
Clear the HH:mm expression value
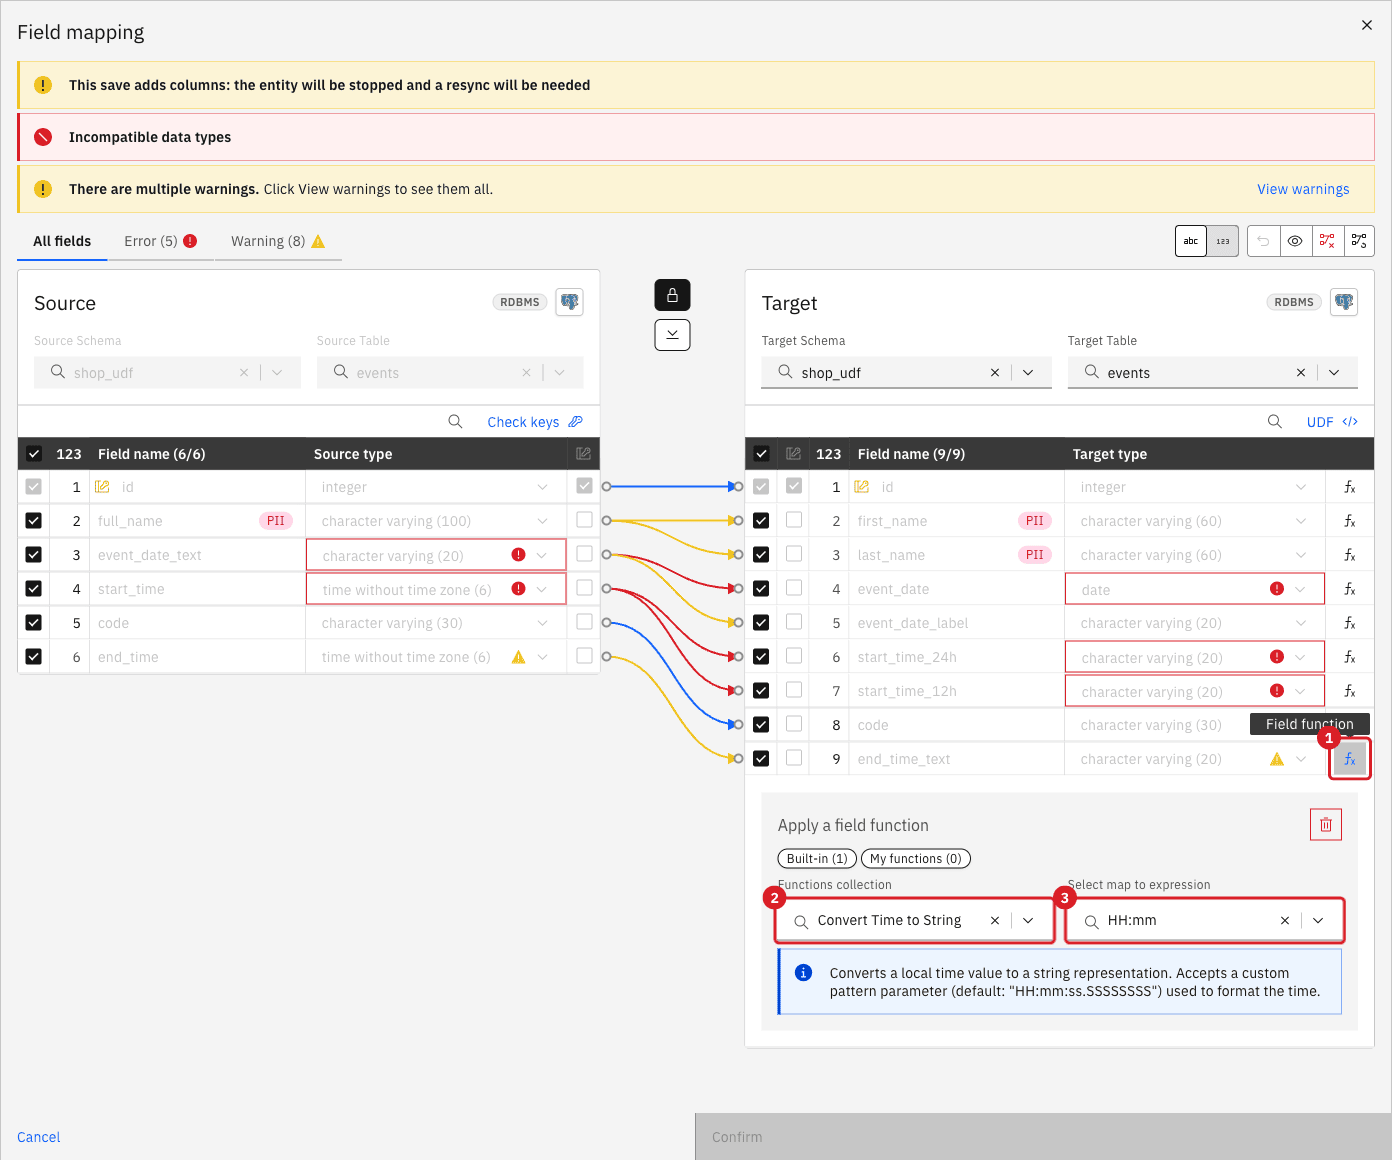pyautogui.click(x=1285, y=921)
